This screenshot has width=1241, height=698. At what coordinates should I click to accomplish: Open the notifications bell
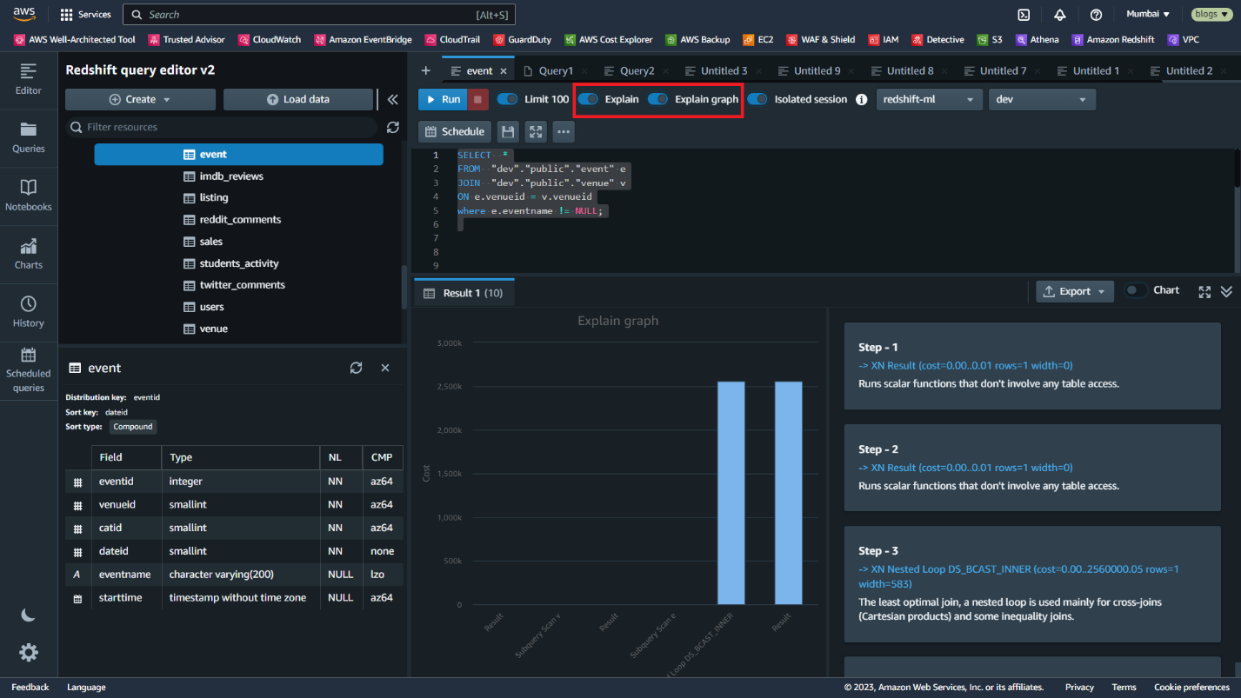click(1060, 14)
